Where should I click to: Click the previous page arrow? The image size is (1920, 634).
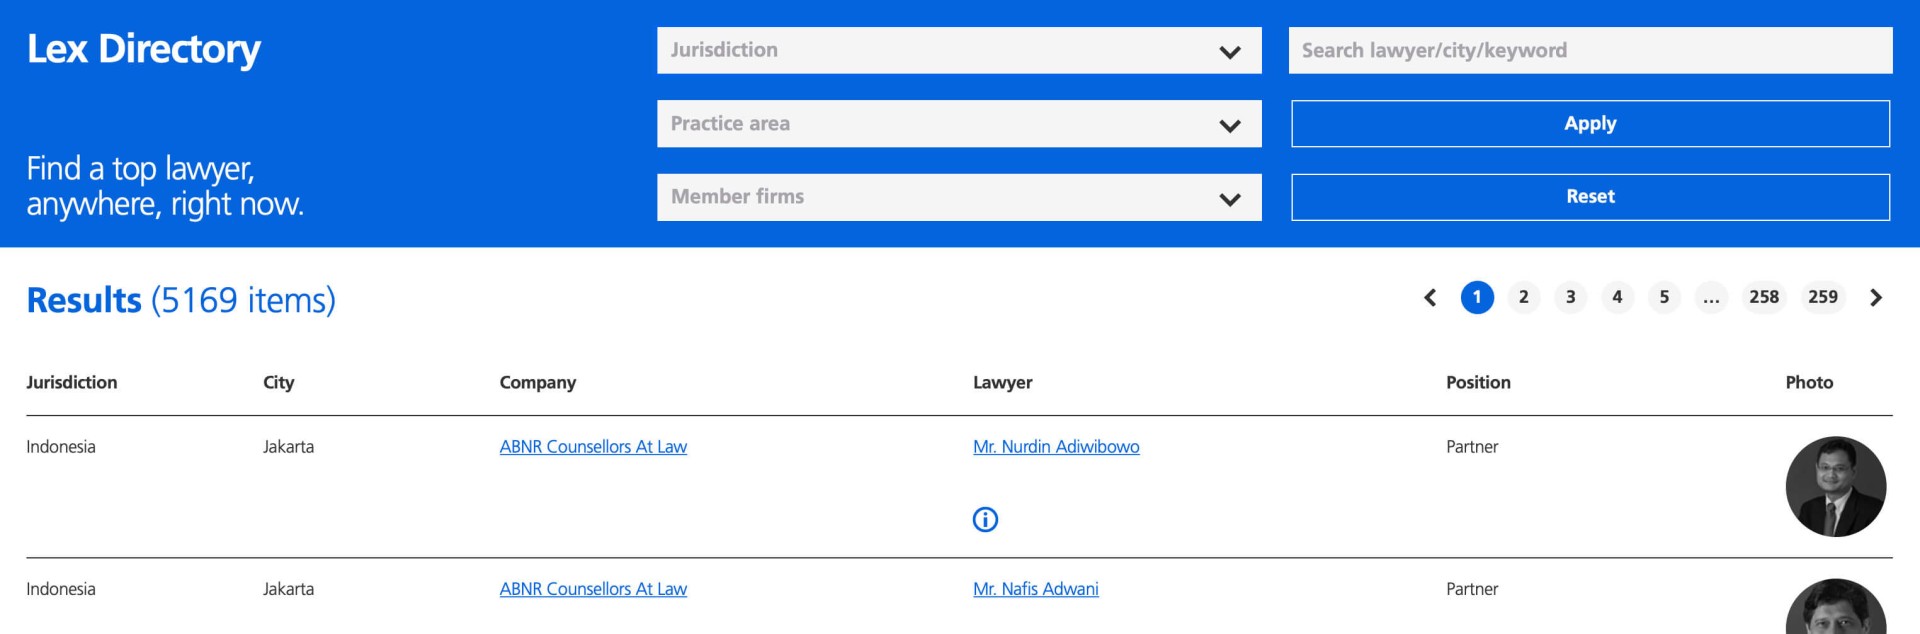click(1430, 297)
